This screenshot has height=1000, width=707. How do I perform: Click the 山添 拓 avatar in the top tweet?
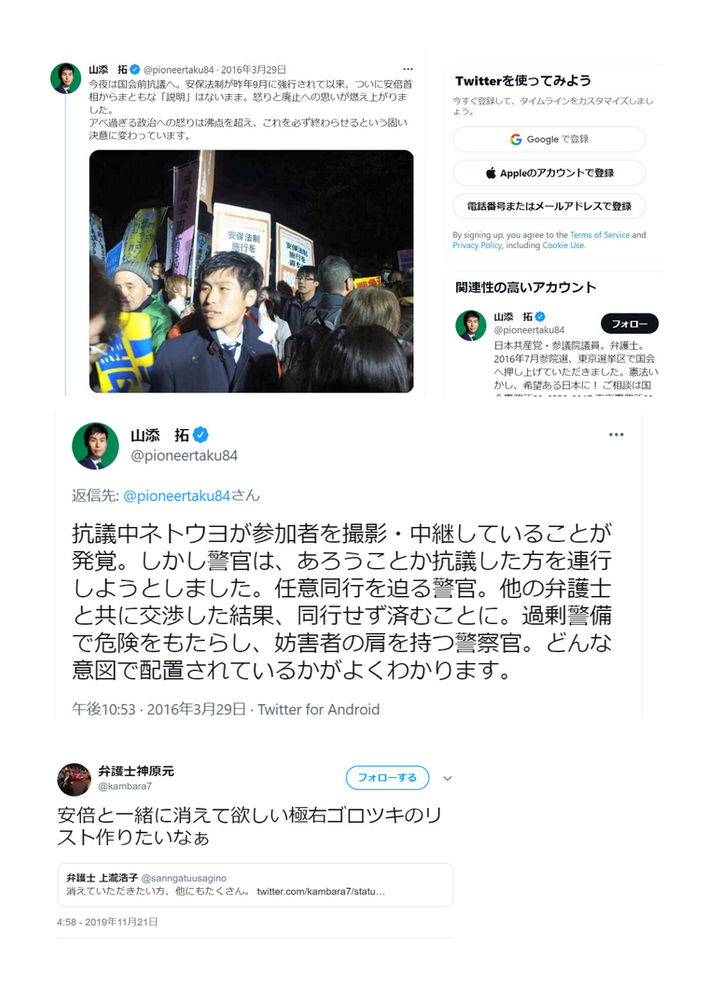[x=66, y=78]
